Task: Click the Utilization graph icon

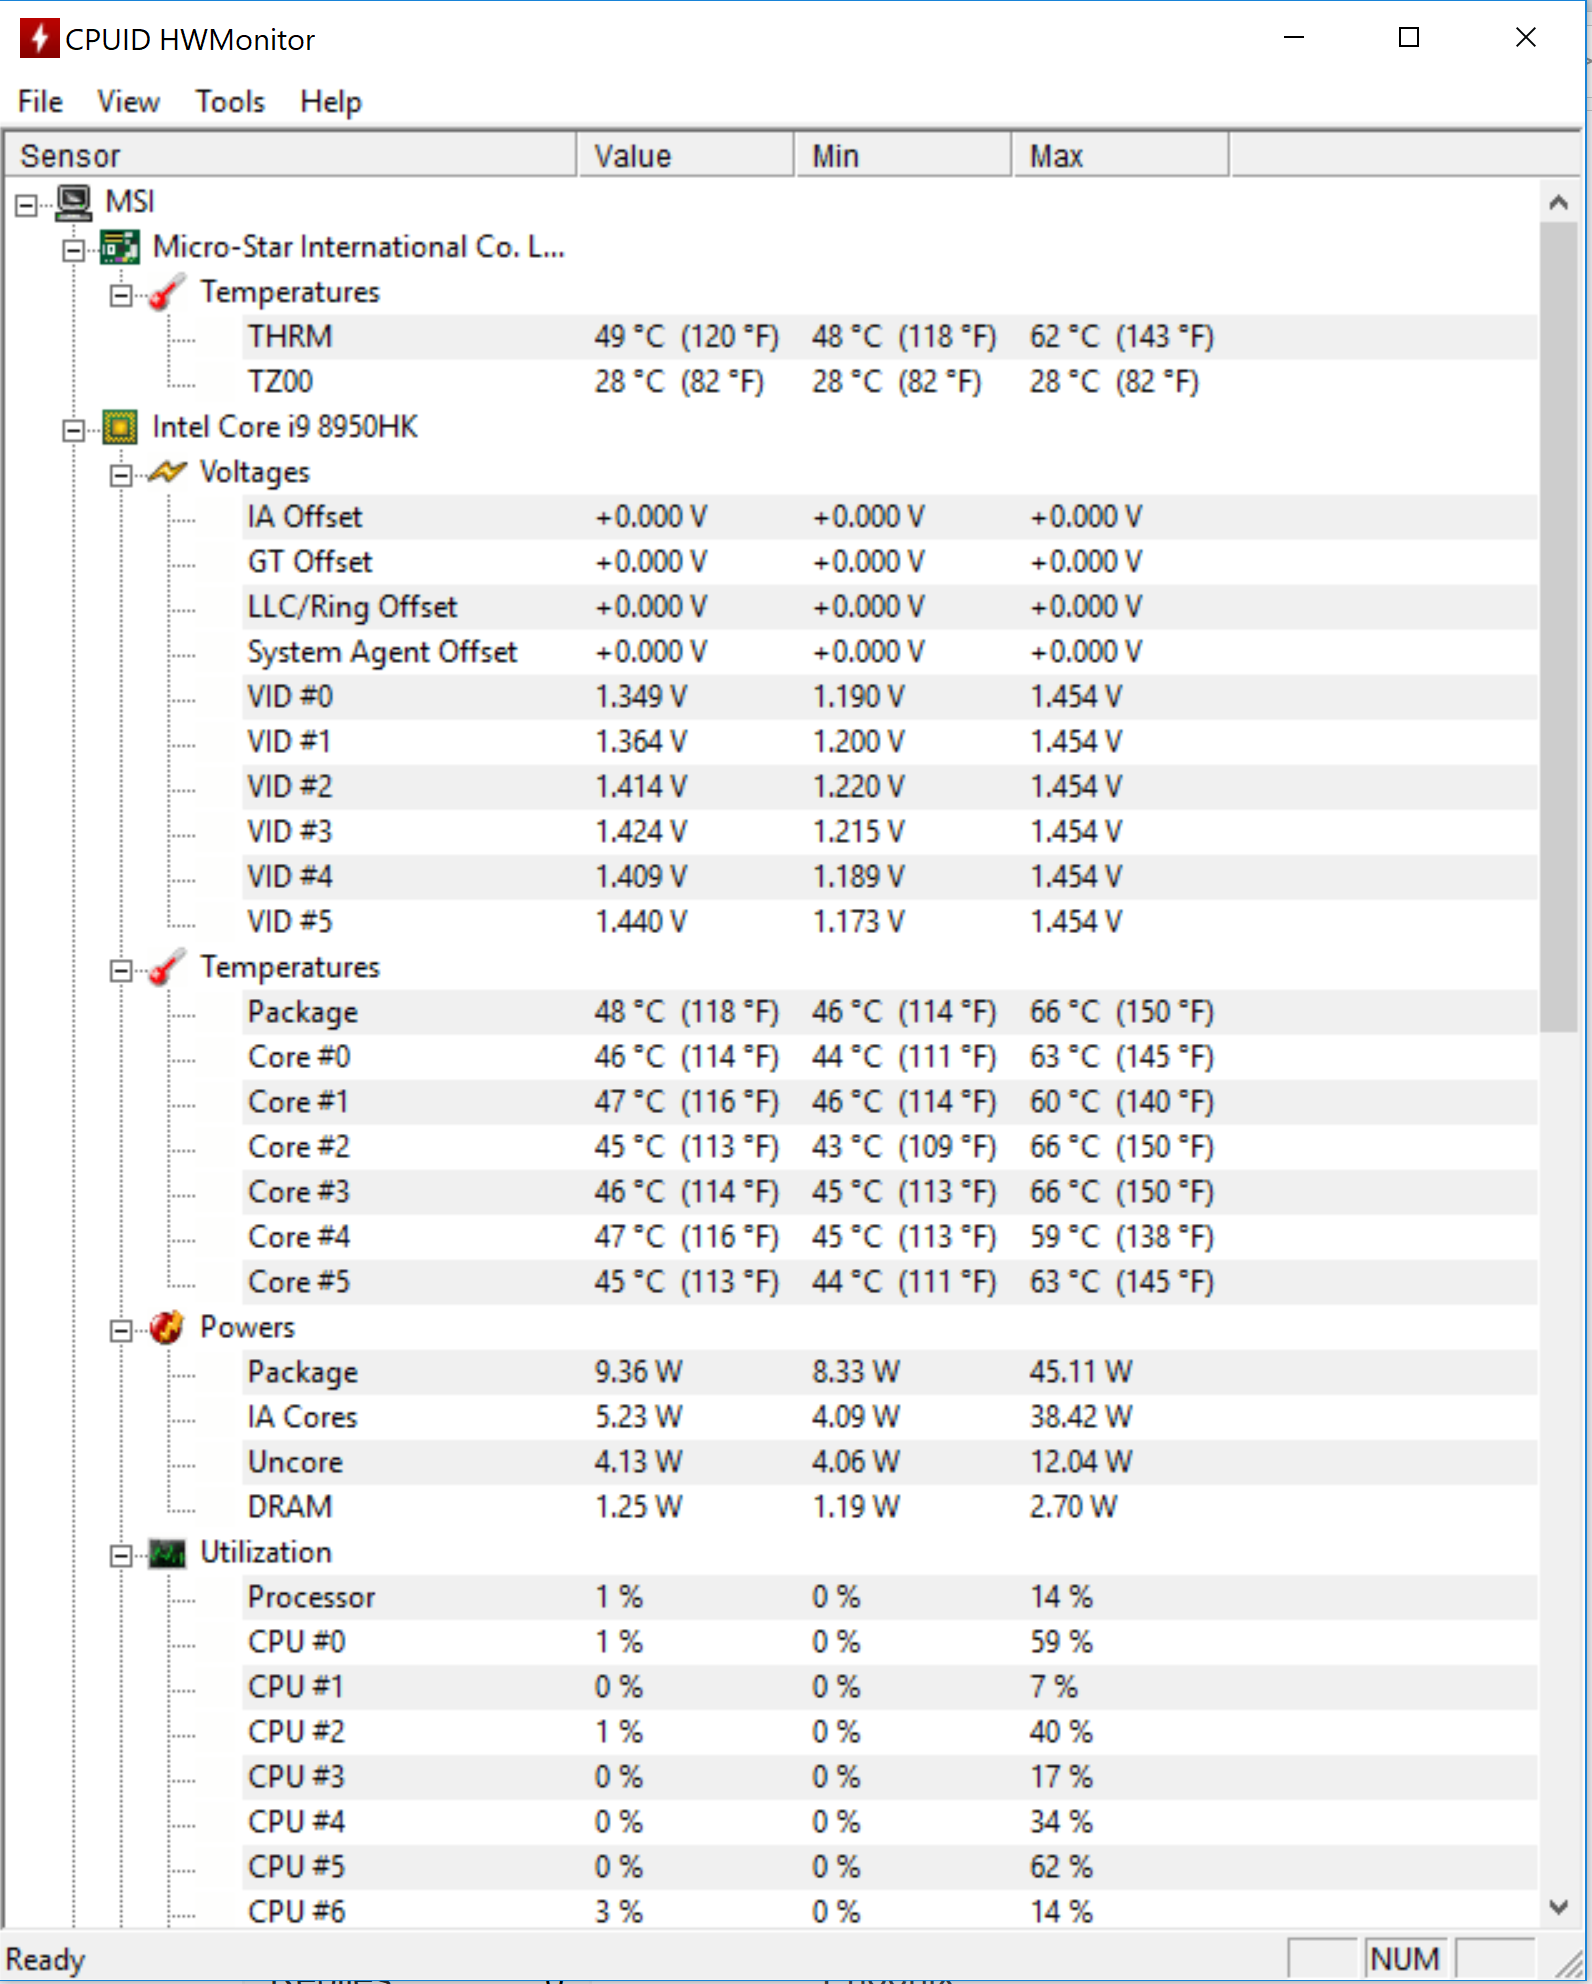Action: pos(167,1553)
